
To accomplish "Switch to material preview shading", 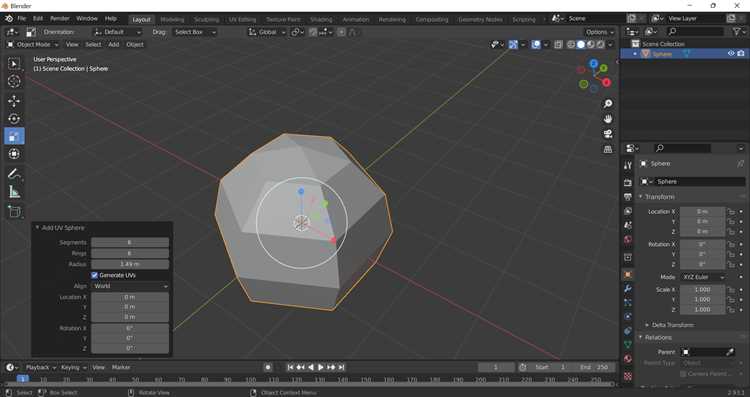I will click(x=591, y=44).
